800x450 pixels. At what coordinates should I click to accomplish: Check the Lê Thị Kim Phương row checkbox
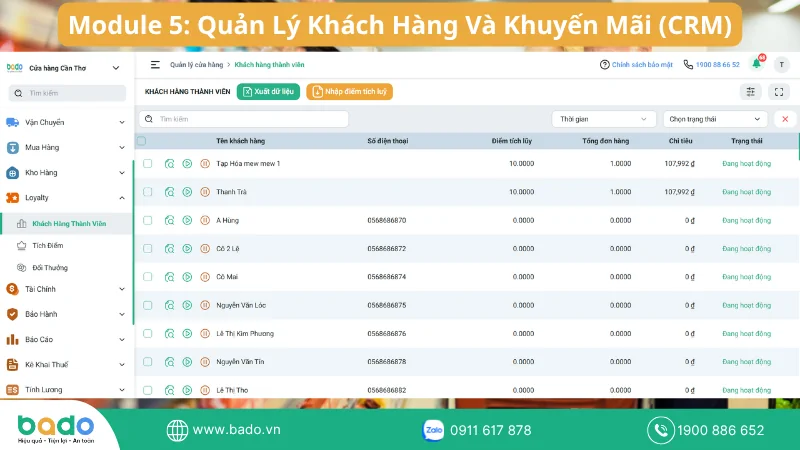[147, 334]
